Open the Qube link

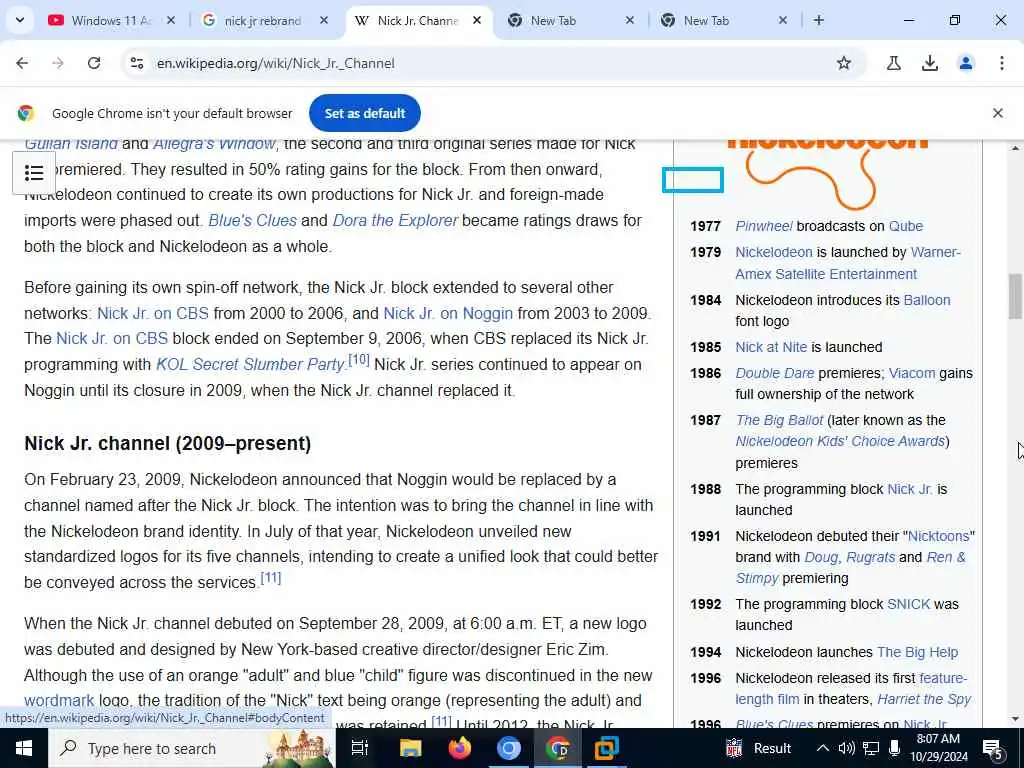906,226
